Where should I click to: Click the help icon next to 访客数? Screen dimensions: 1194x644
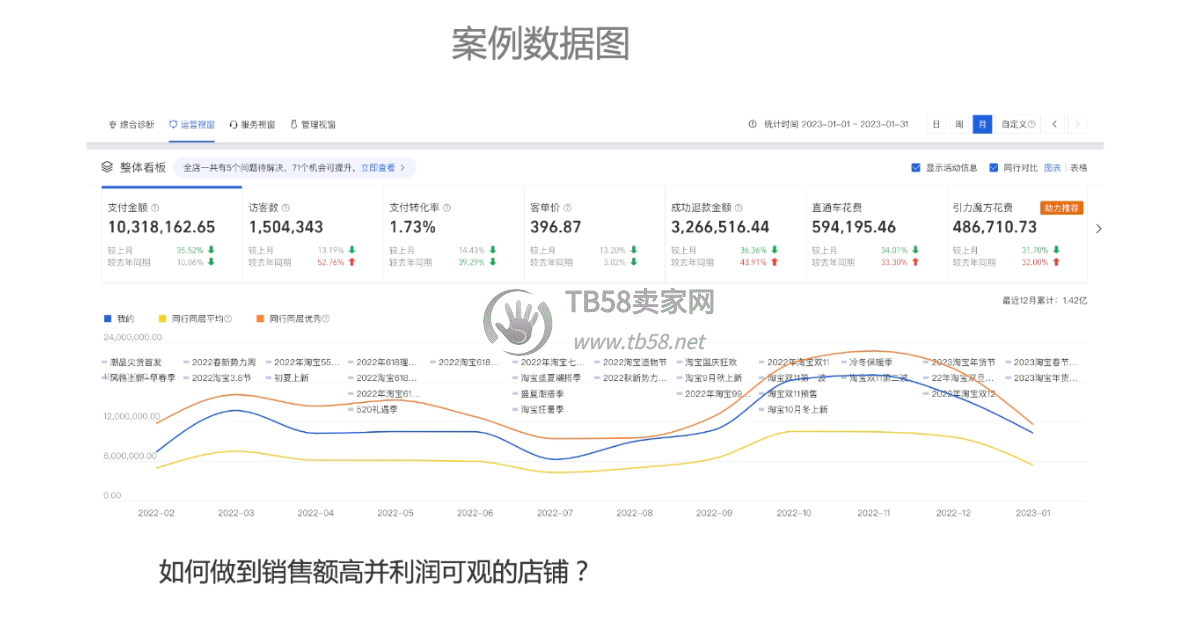click(x=286, y=208)
